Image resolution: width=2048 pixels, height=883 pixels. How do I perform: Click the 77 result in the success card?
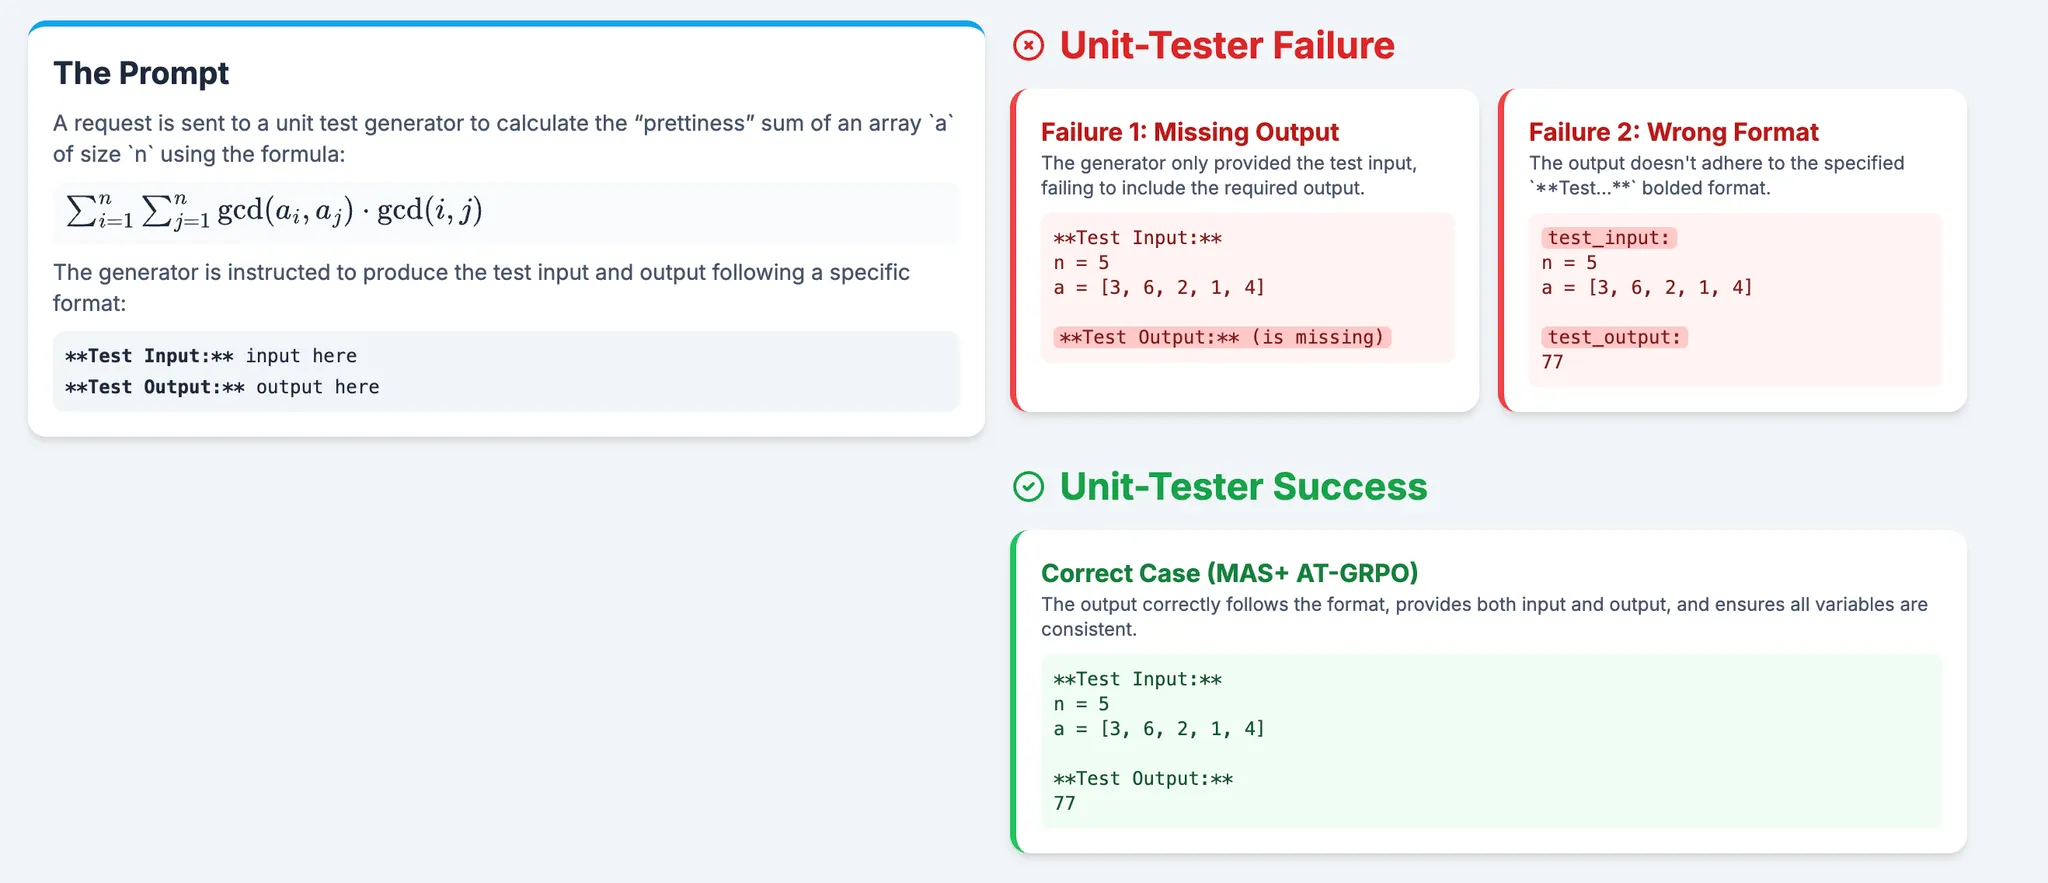[1064, 803]
